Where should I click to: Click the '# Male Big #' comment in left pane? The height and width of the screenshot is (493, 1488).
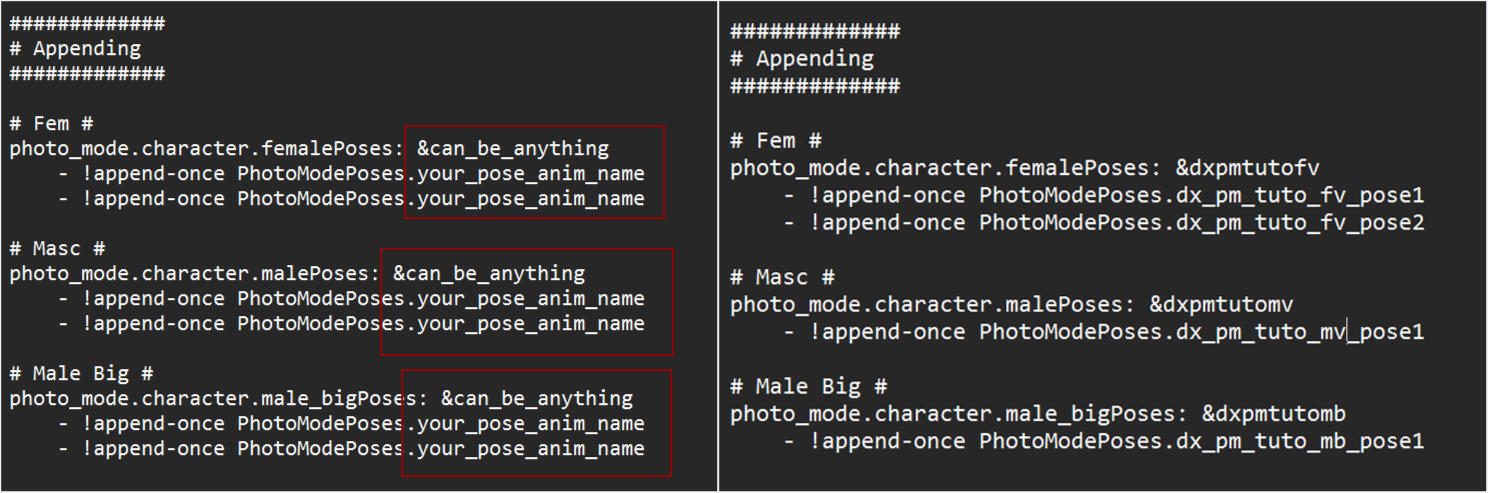[82, 374]
